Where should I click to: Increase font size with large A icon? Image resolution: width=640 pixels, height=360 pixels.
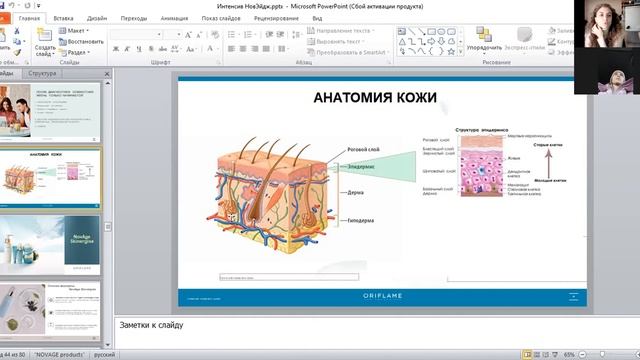188,35
